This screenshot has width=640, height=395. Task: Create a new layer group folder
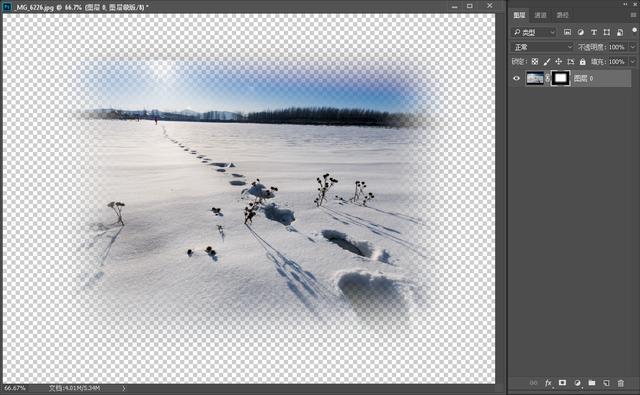coord(592,383)
